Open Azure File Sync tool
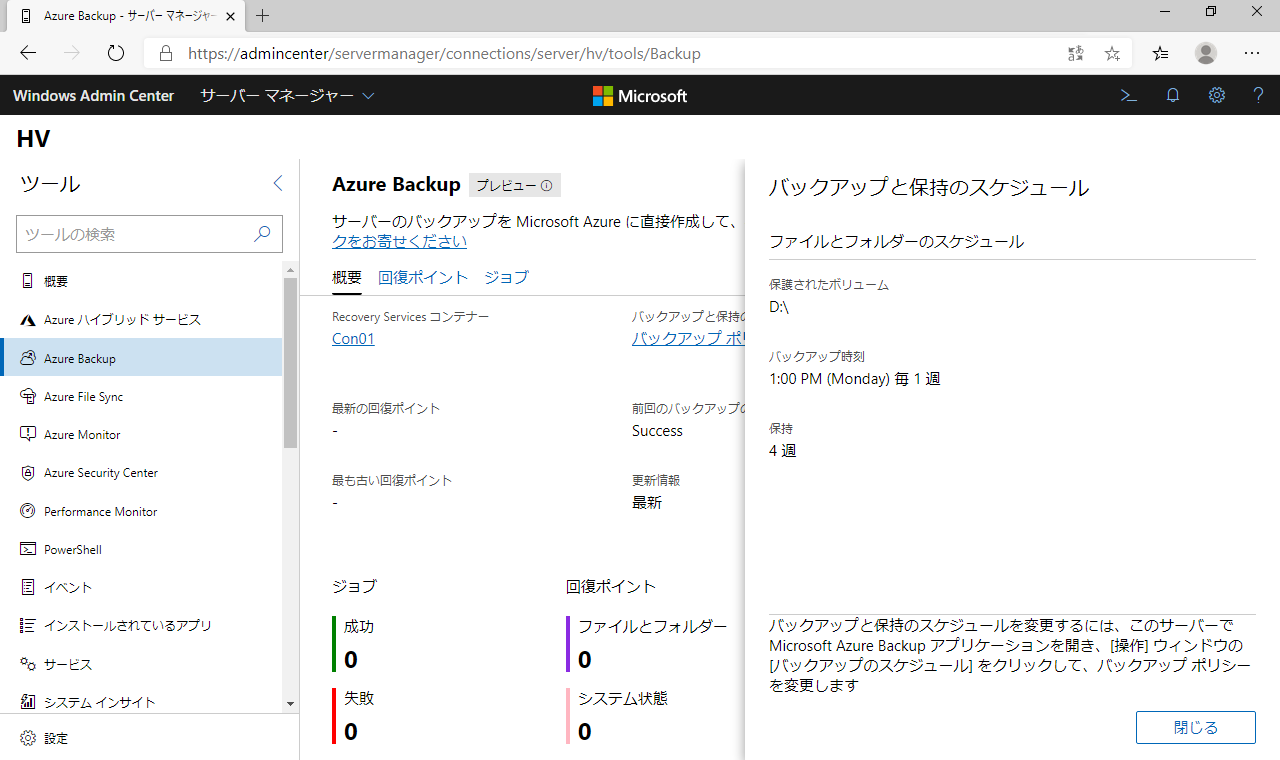This screenshot has width=1280, height=760. click(142, 397)
